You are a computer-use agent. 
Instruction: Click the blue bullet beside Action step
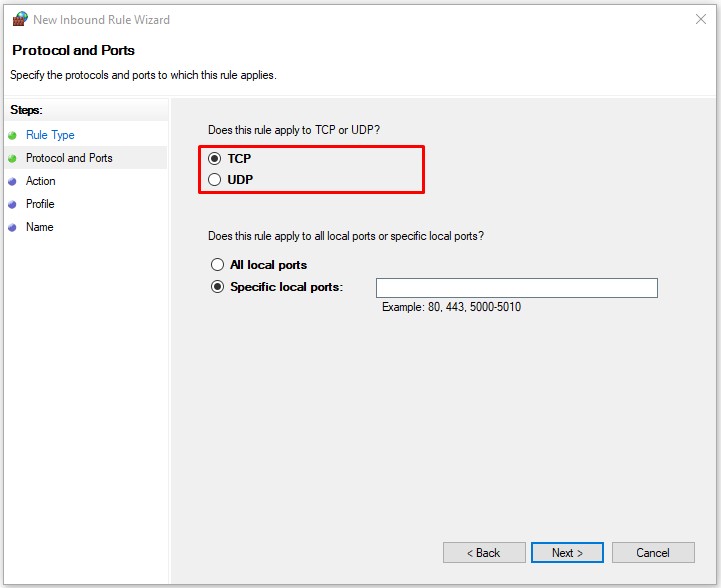pyautogui.click(x=12, y=181)
